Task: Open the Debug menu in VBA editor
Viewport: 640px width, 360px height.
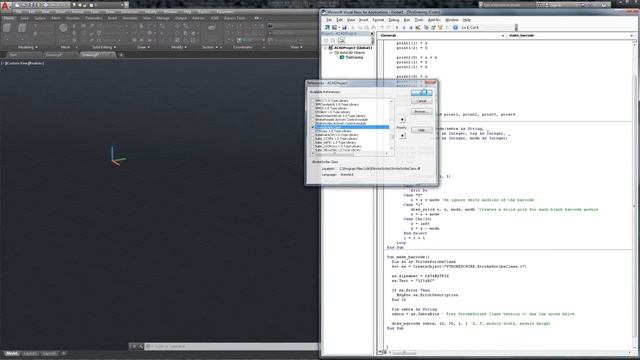Action: point(393,20)
